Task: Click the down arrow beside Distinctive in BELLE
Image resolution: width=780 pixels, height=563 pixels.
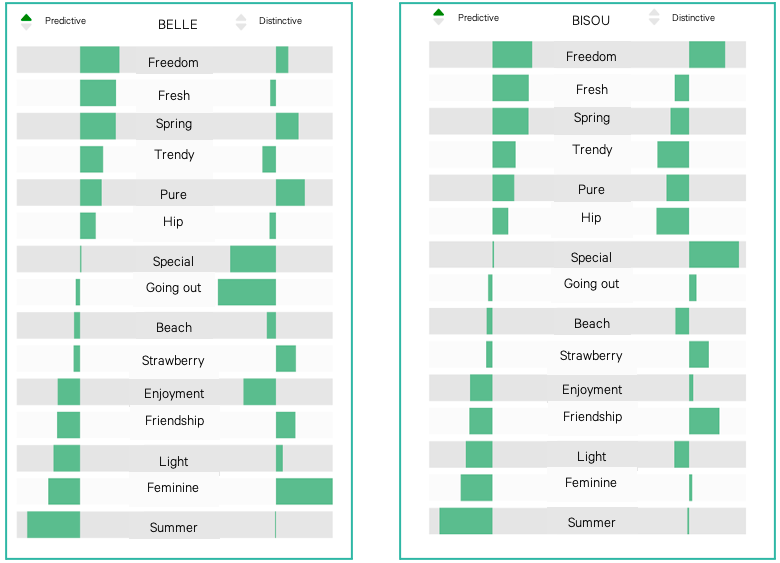Action: tap(241, 27)
